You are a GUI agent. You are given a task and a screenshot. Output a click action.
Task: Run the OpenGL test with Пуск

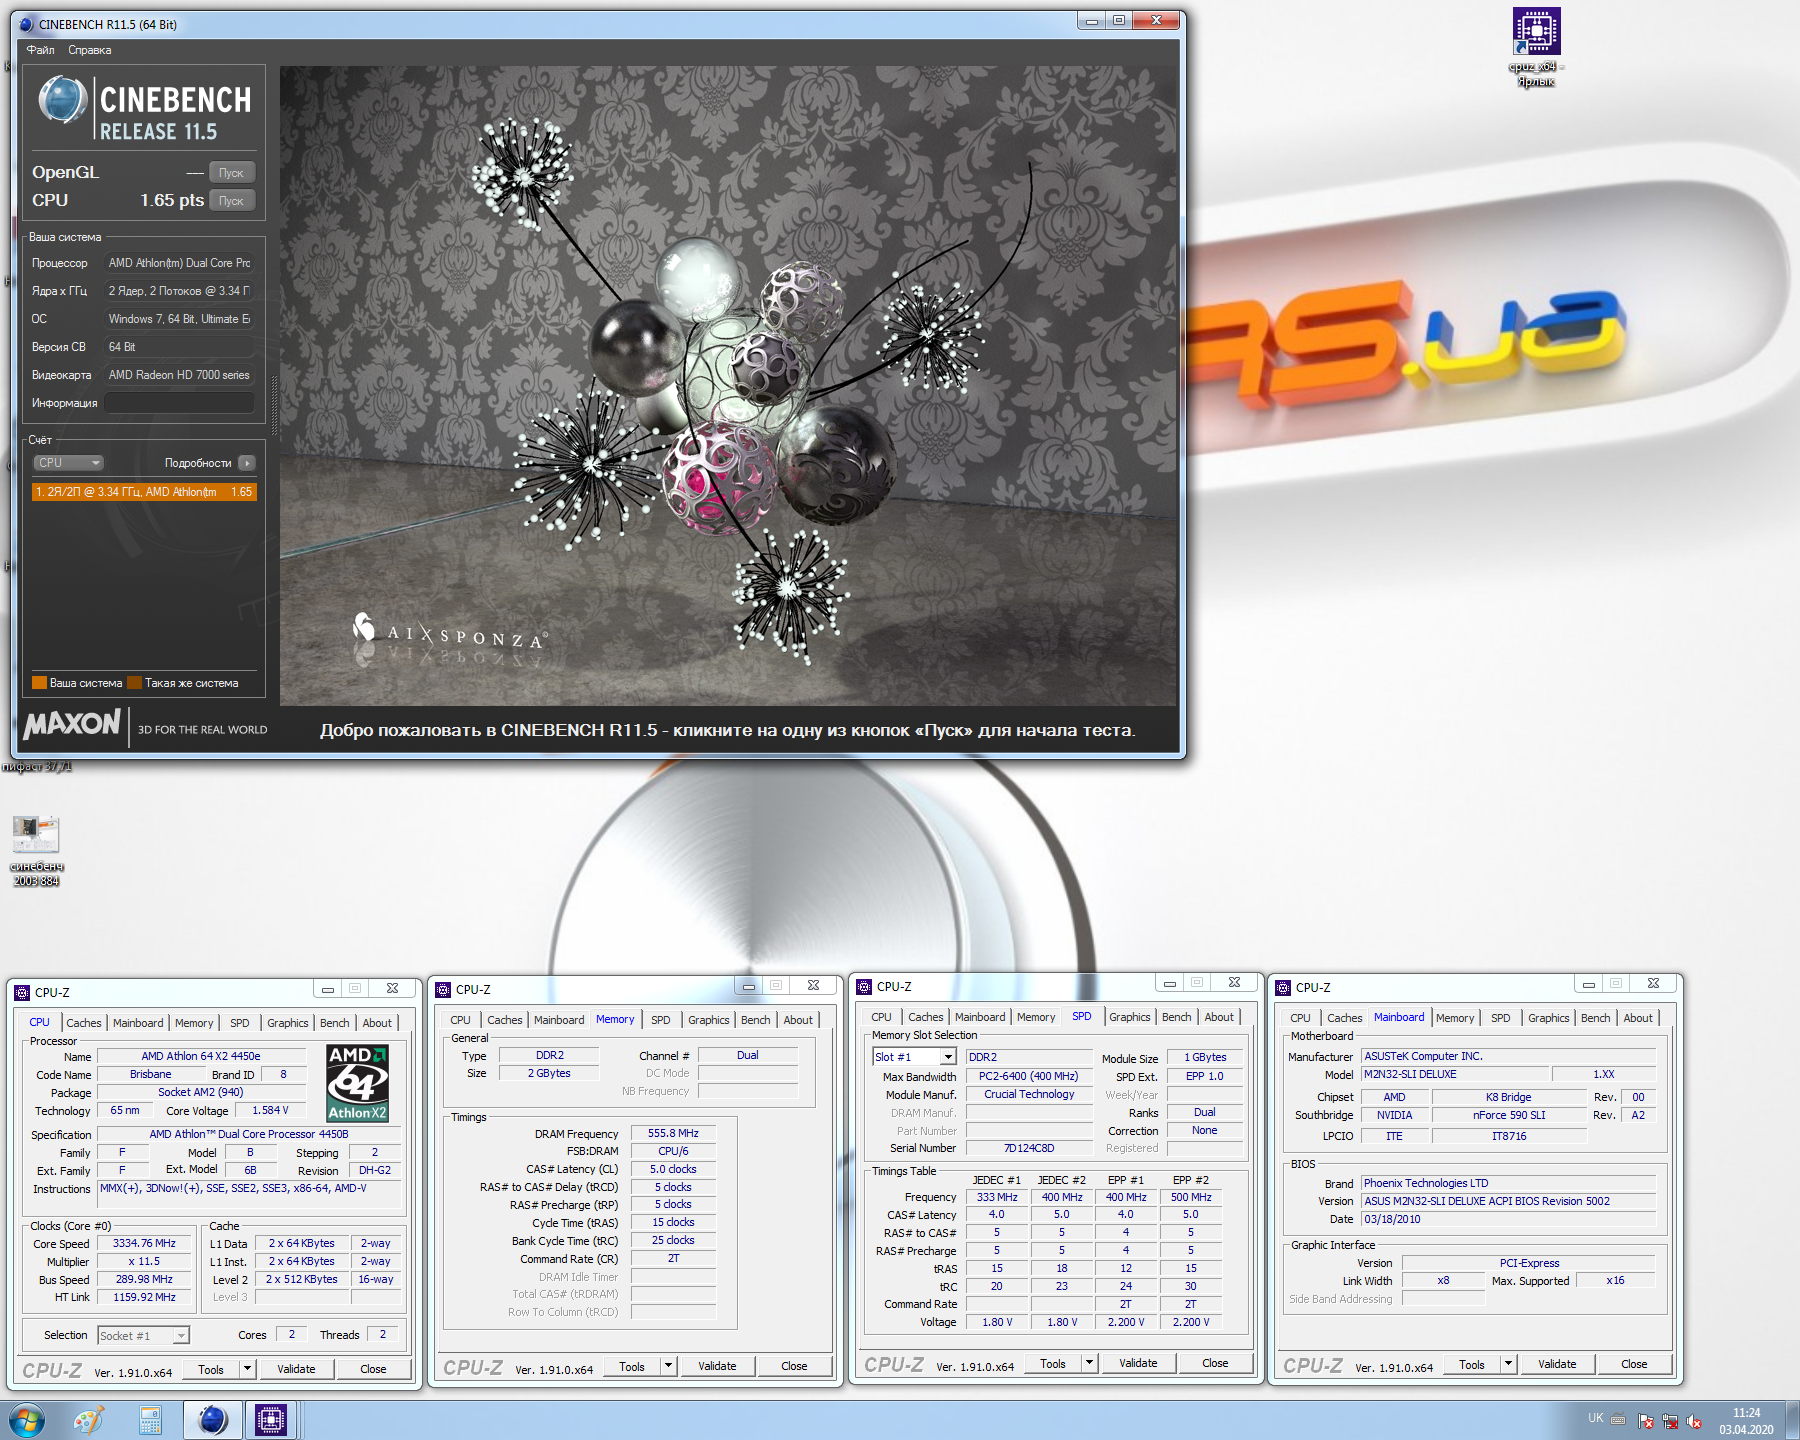(x=232, y=172)
